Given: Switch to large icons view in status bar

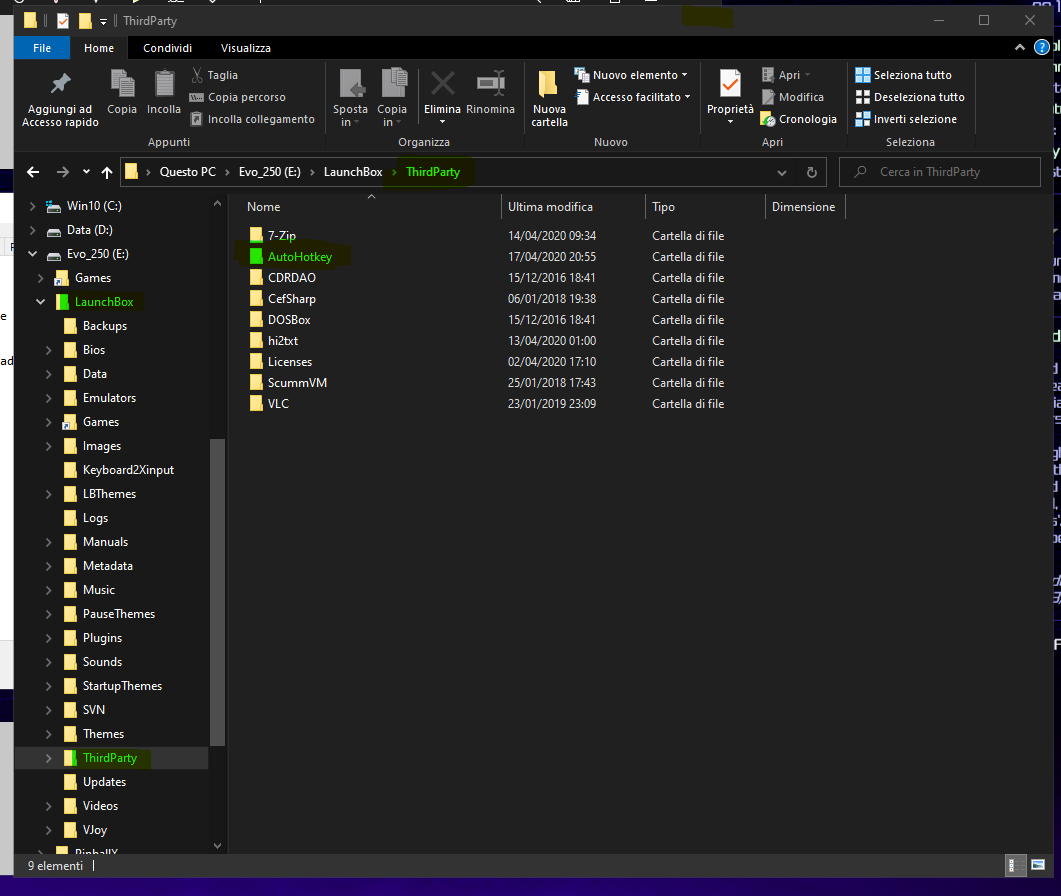Looking at the screenshot, I should tap(1037, 866).
